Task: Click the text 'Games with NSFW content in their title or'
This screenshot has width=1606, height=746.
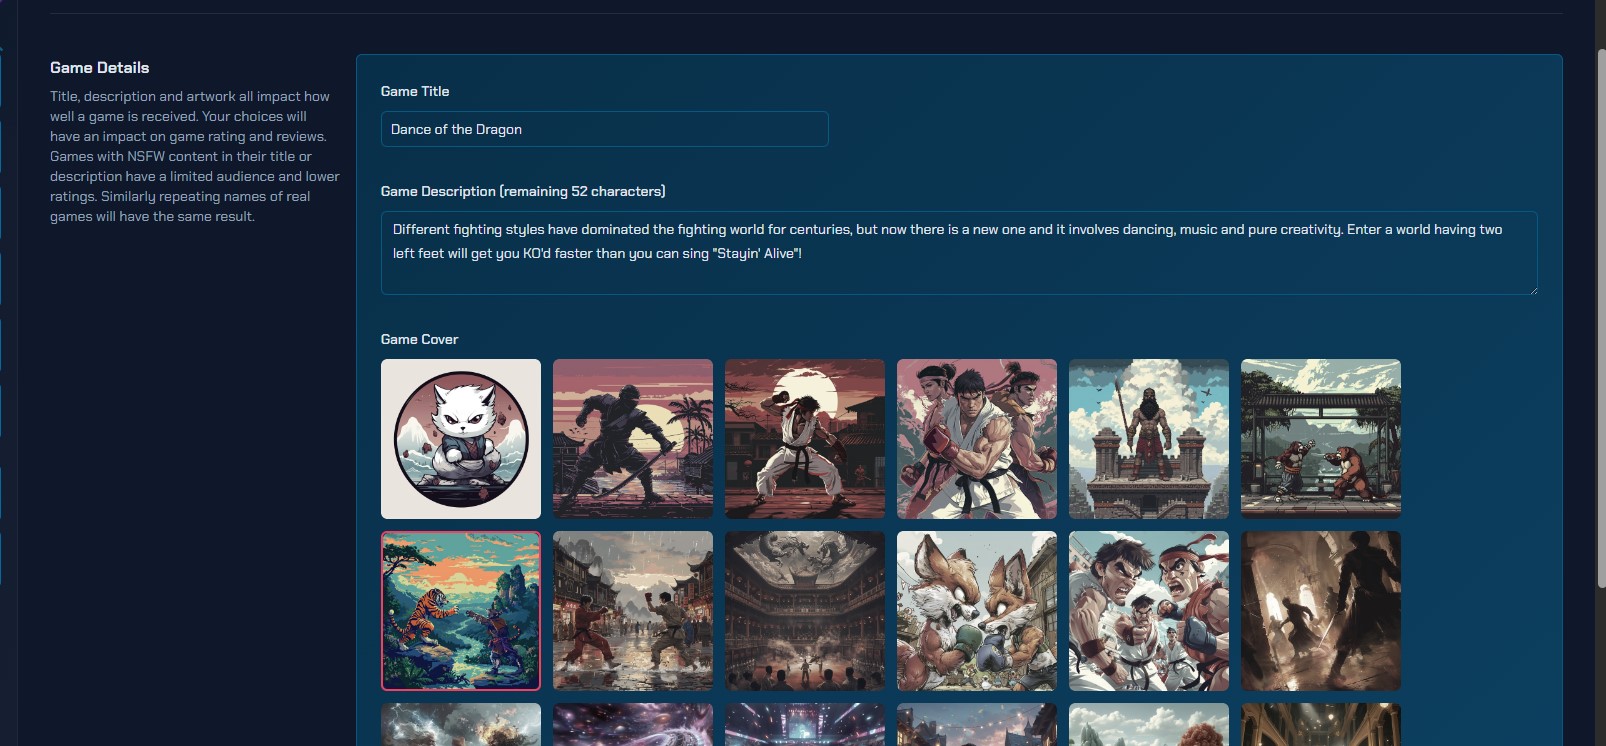Action: (181, 156)
